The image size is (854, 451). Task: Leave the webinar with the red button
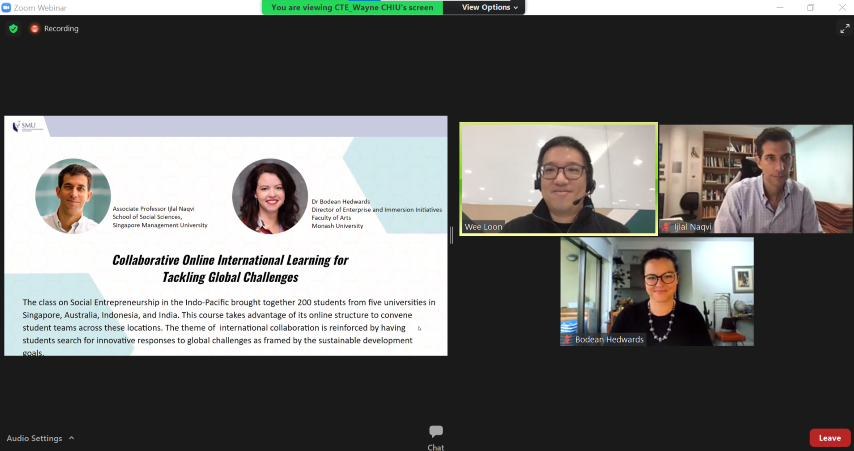pyautogui.click(x=829, y=438)
